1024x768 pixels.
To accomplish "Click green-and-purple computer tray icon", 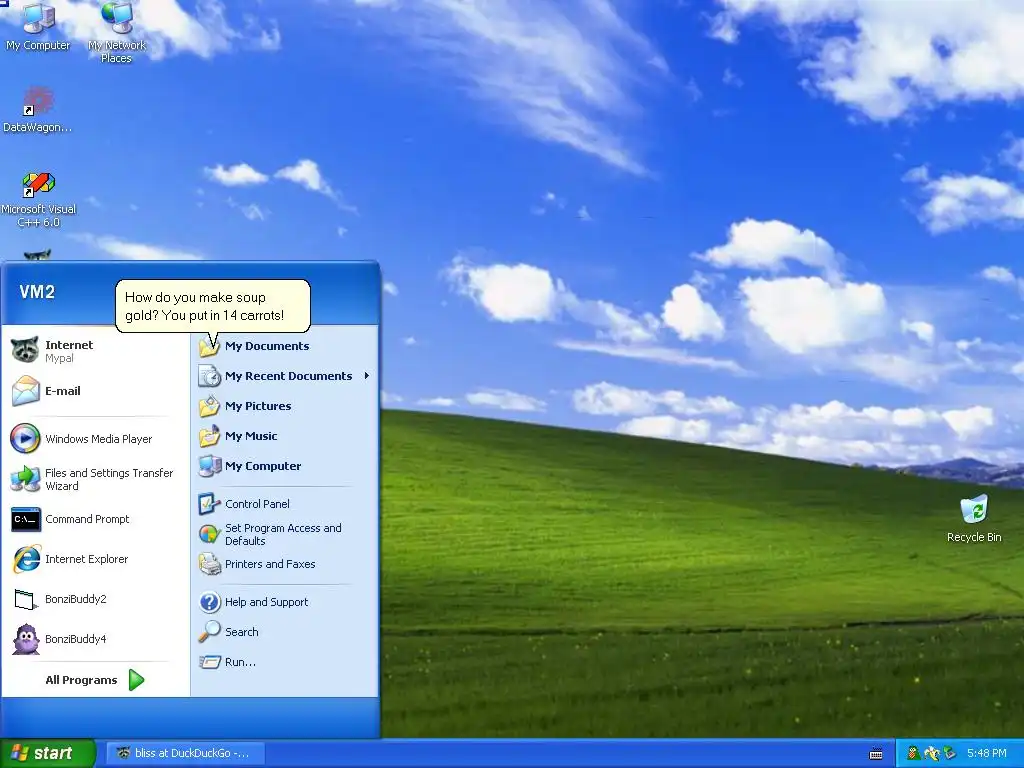I will click(x=950, y=754).
